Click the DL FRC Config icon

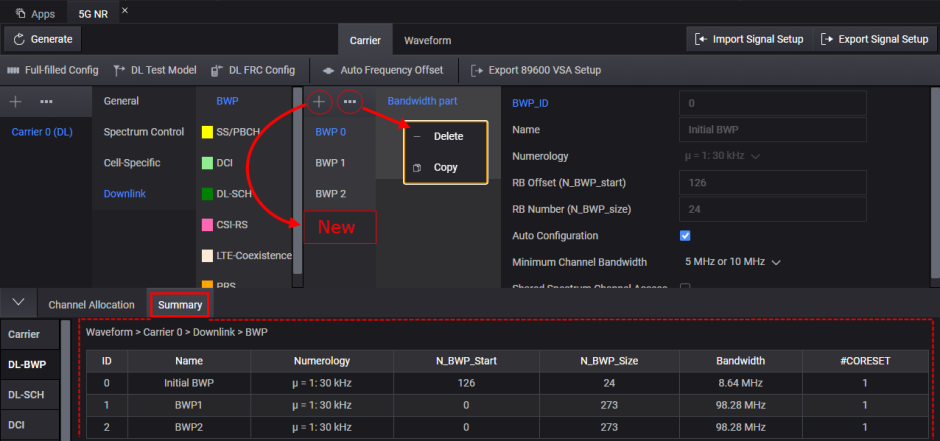(217, 71)
